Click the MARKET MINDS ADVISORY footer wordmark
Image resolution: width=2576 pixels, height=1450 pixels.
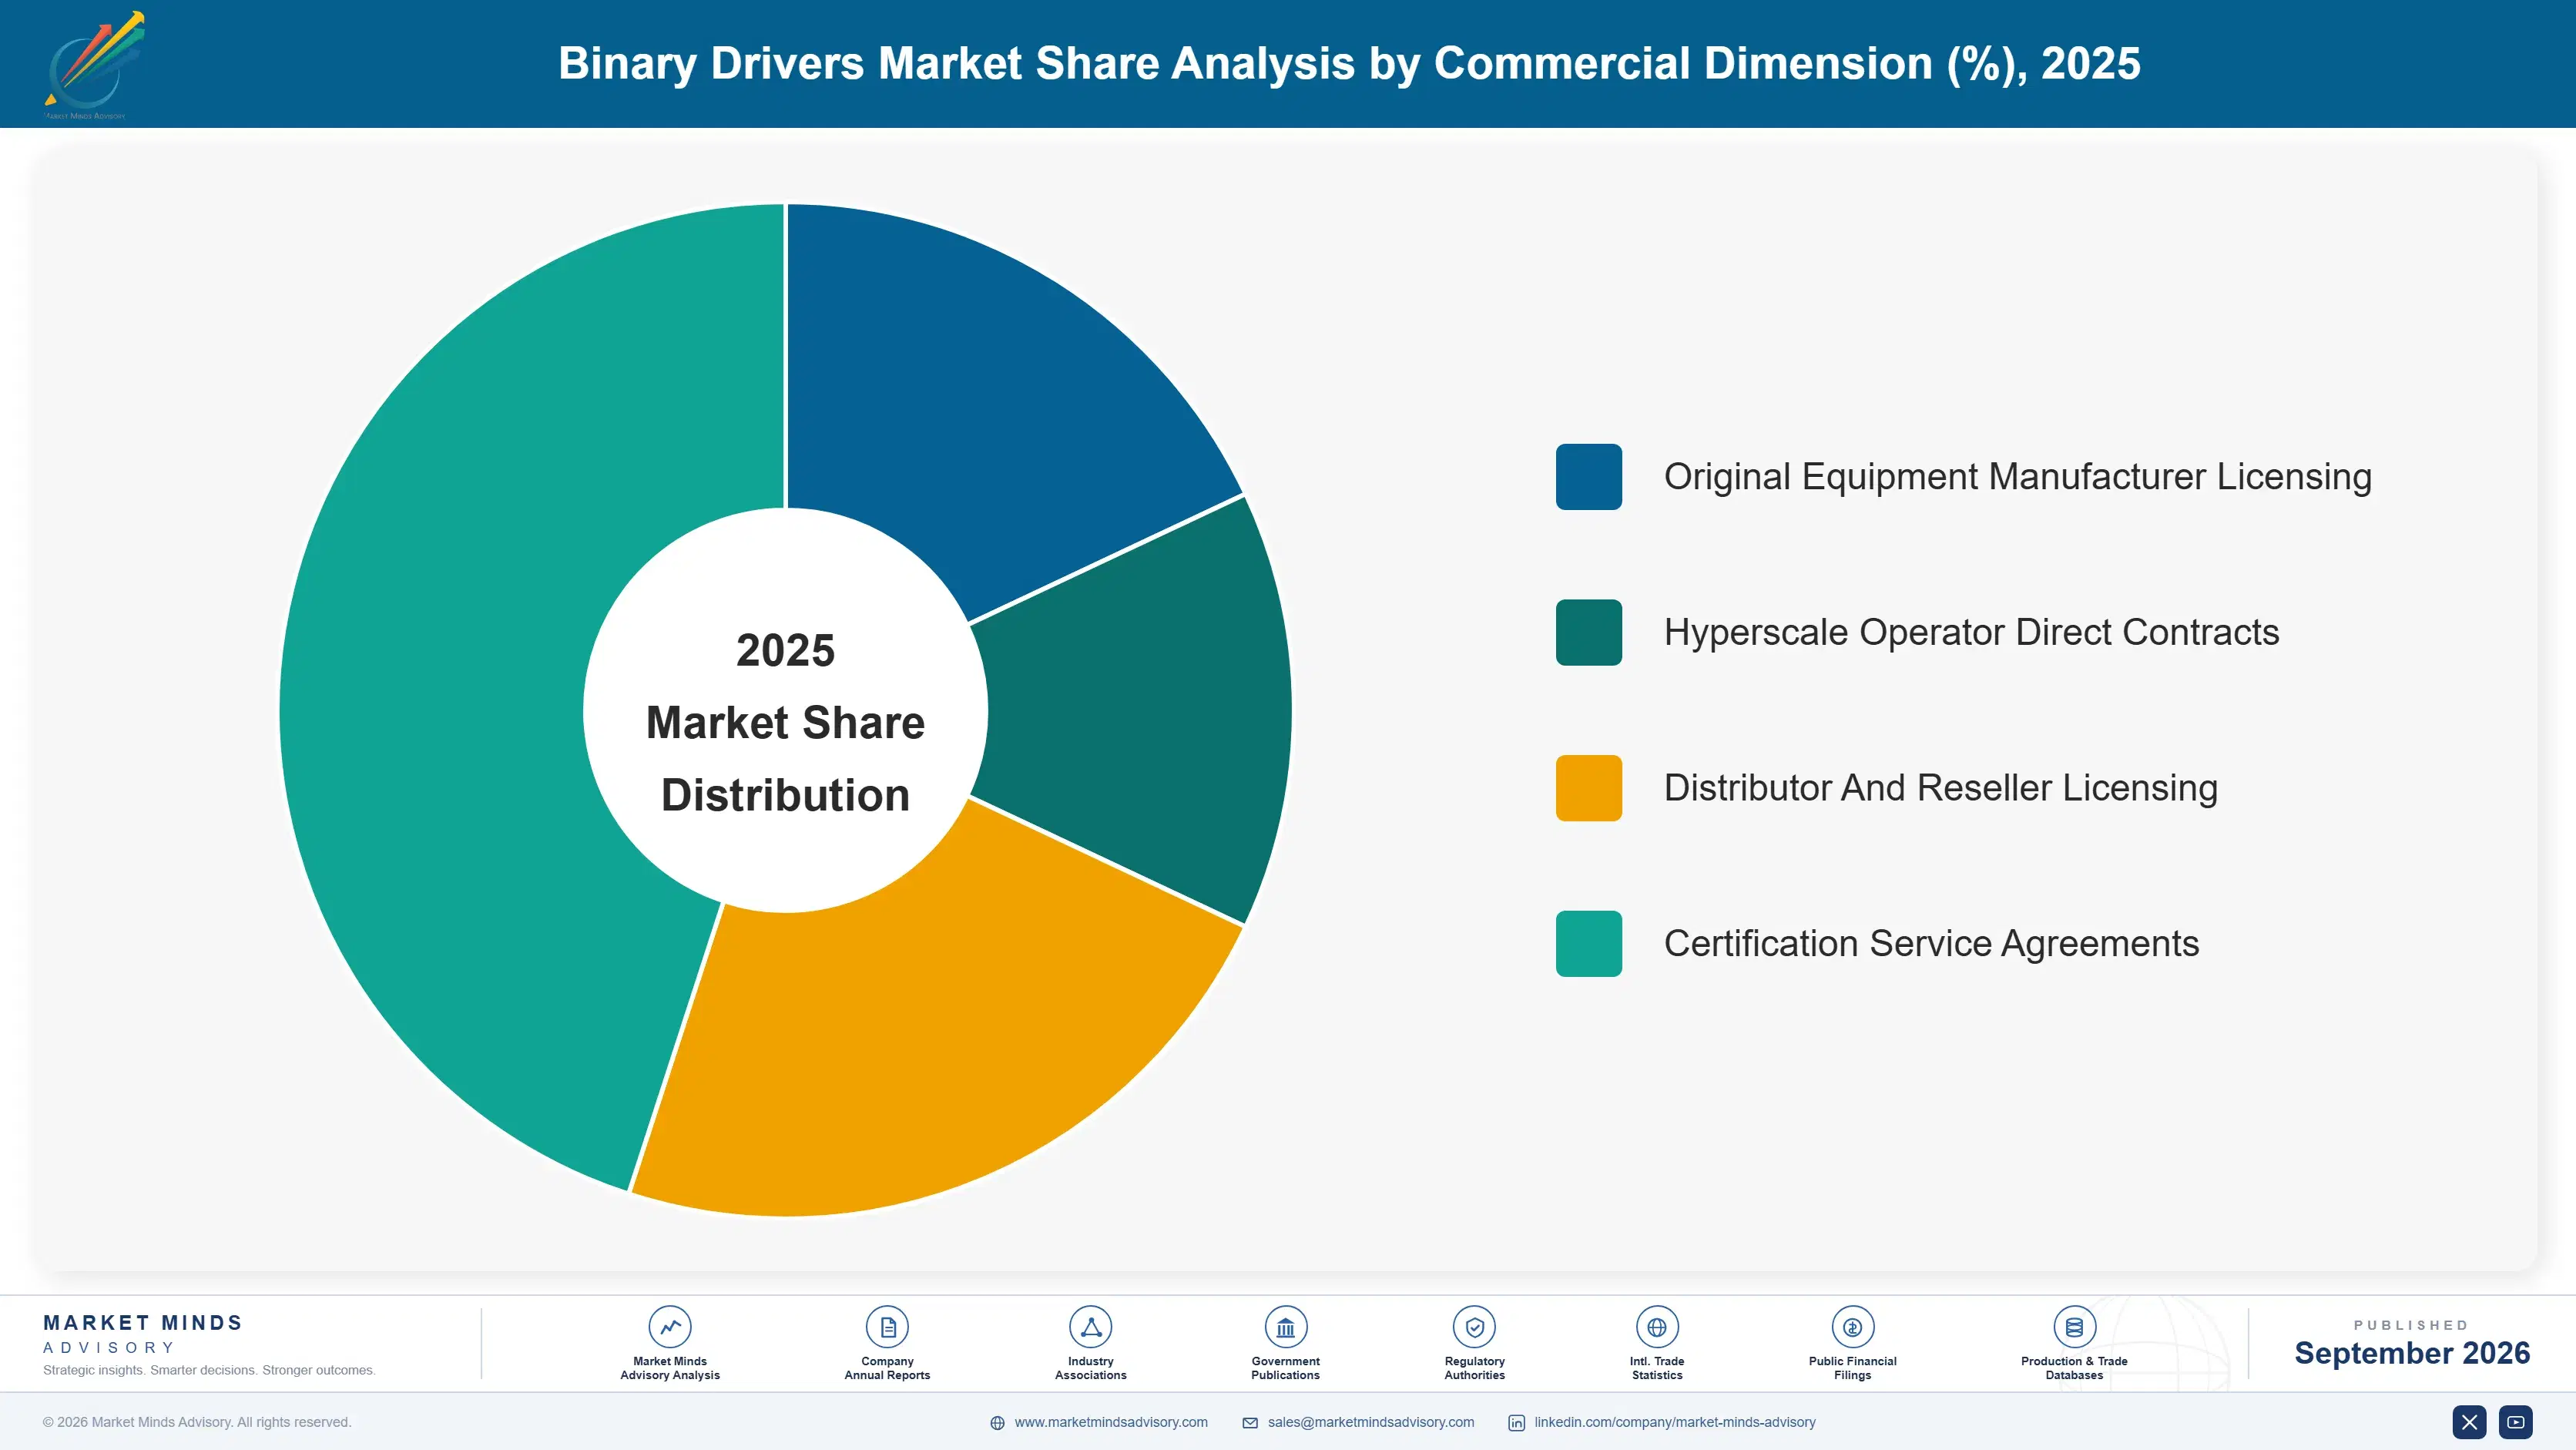tap(143, 1334)
